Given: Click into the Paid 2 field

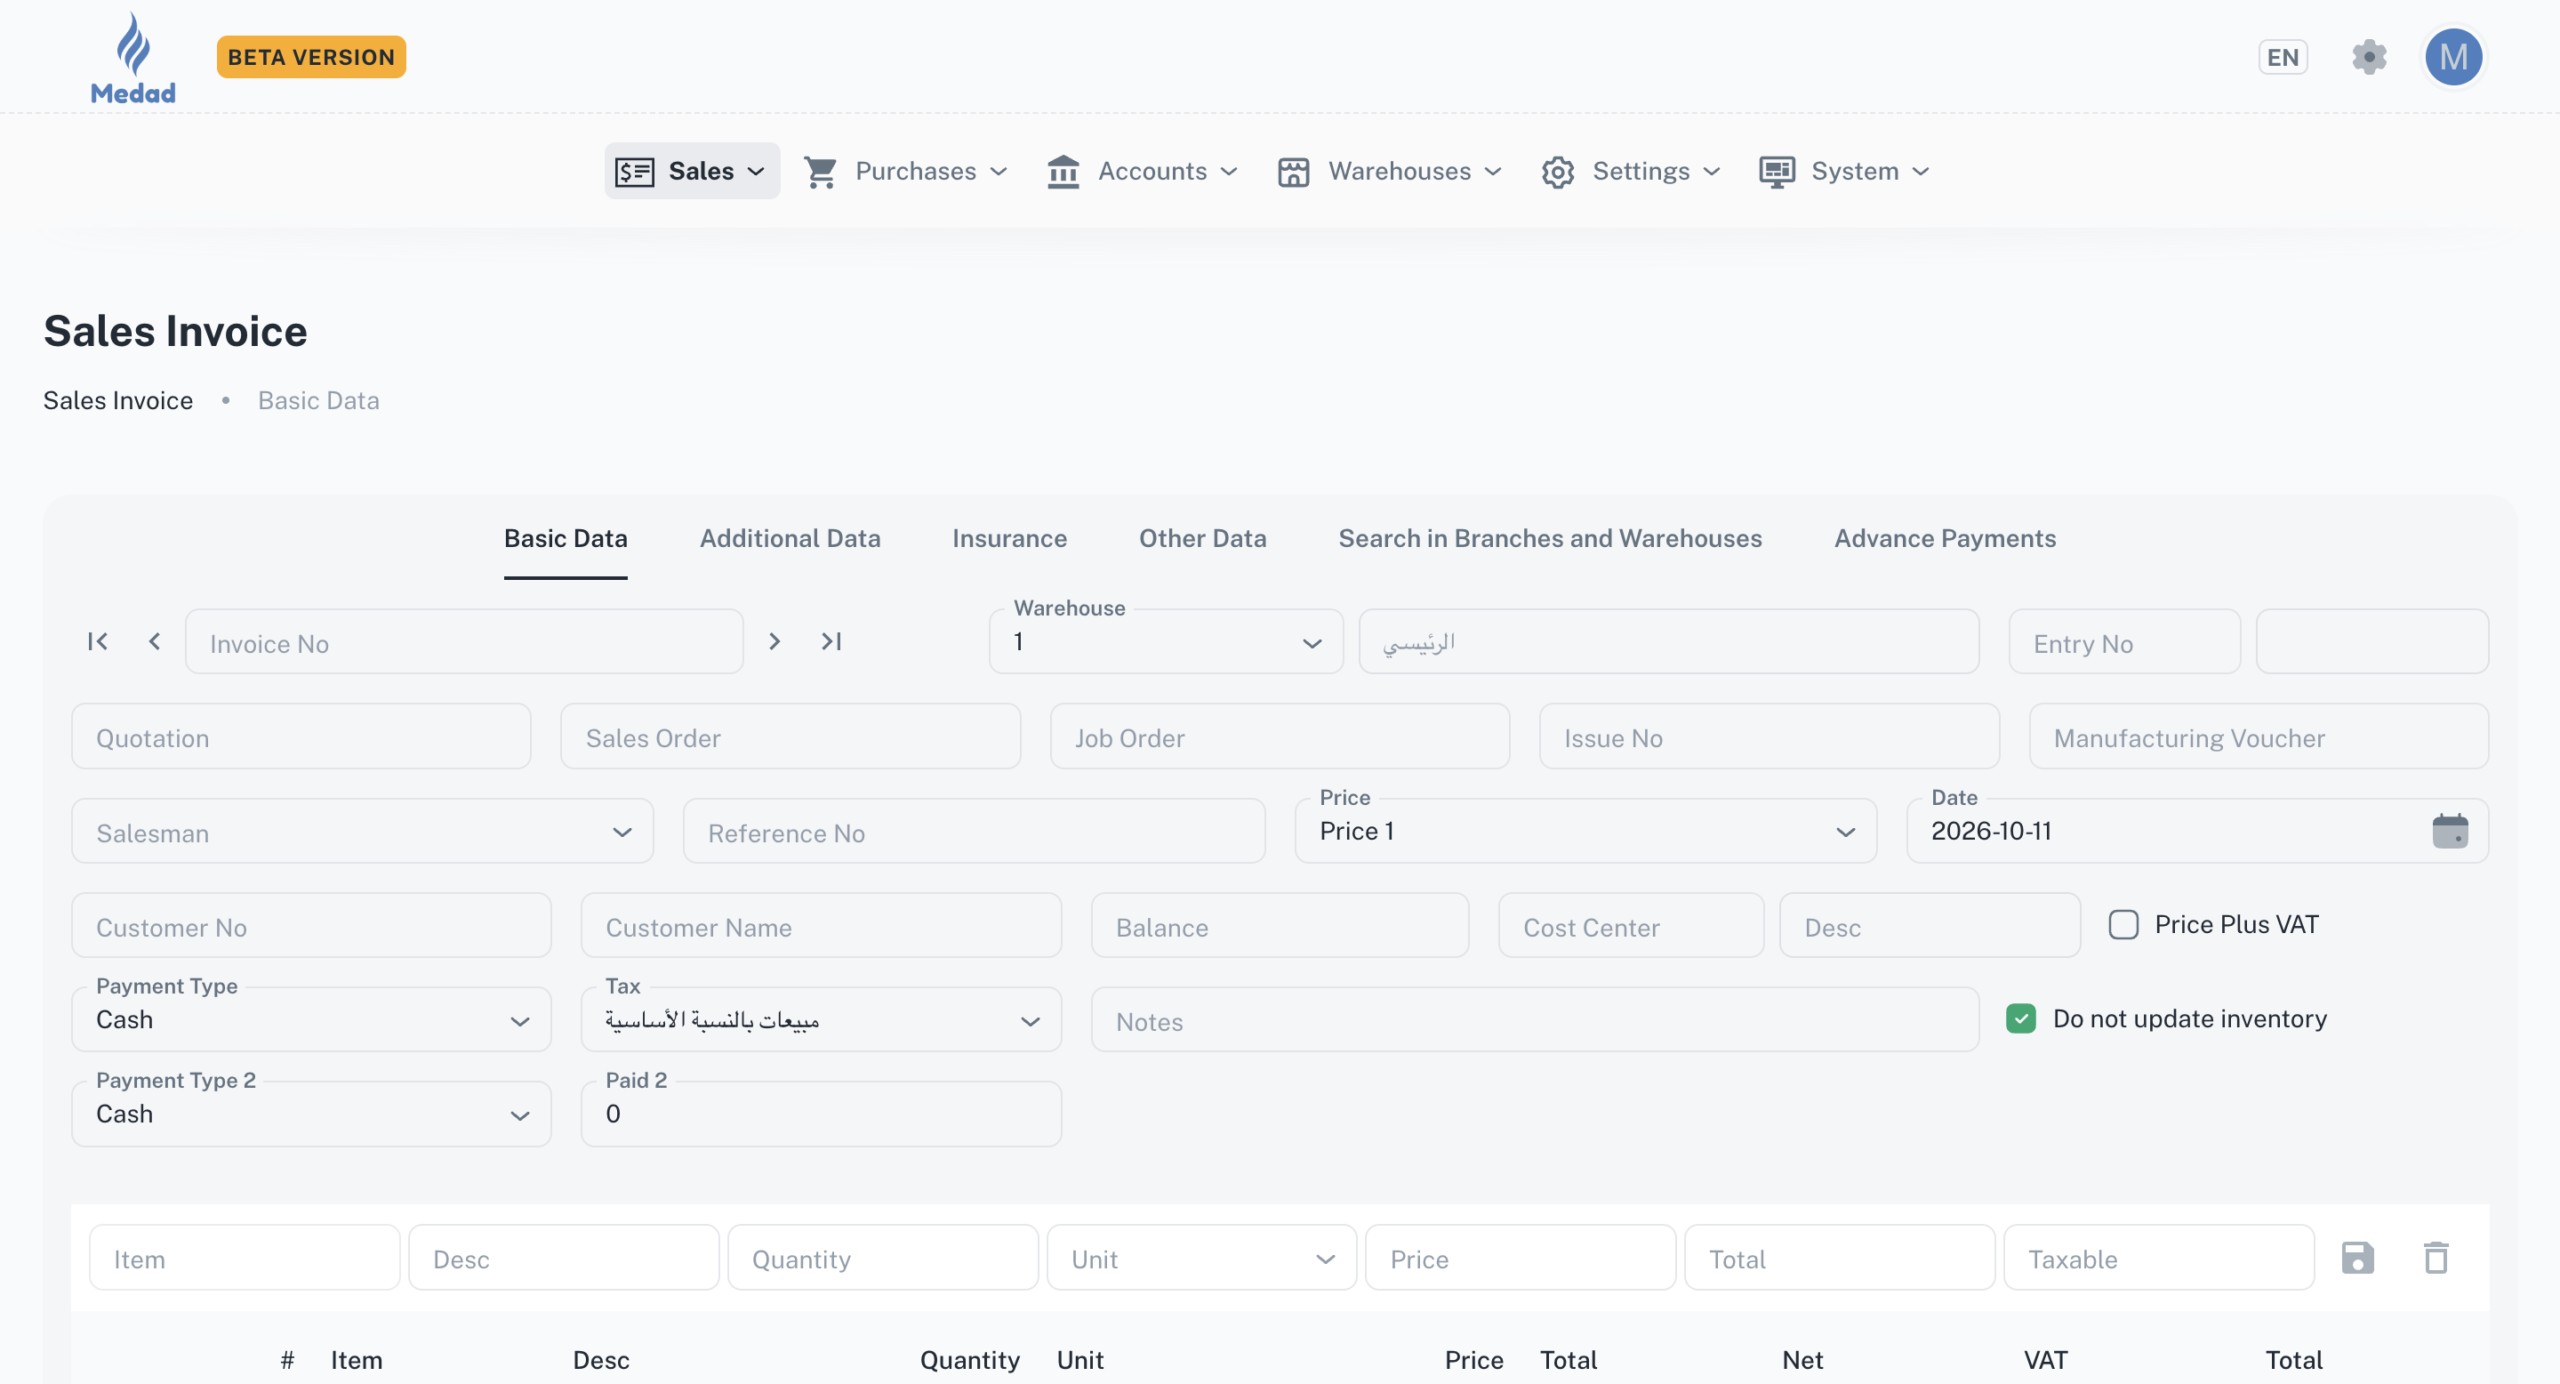Looking at the screenshot, I should pyautogui.click(x=821, y=1113).
